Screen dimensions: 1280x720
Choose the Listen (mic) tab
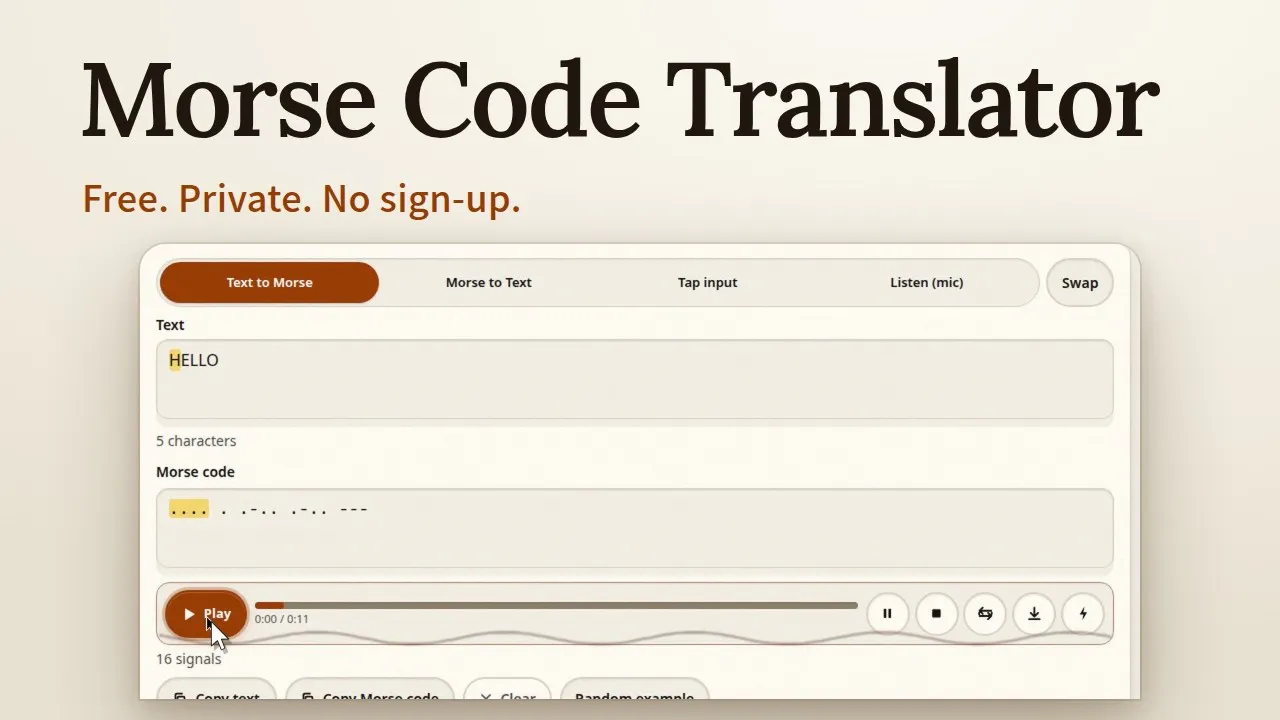(x=927, y=282)
